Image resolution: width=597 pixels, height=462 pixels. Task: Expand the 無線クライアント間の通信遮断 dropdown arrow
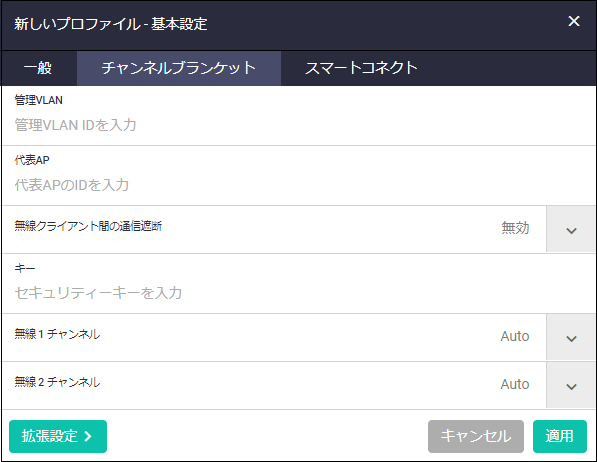(x=571, y=229)
